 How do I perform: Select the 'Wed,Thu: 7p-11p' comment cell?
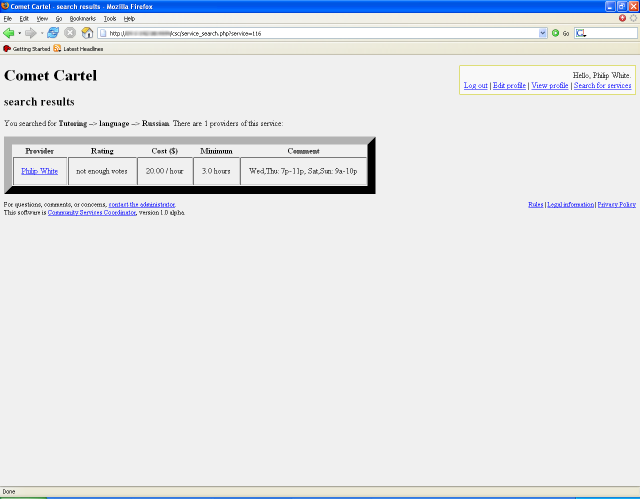pyautogui.click(x=303, y=171)
